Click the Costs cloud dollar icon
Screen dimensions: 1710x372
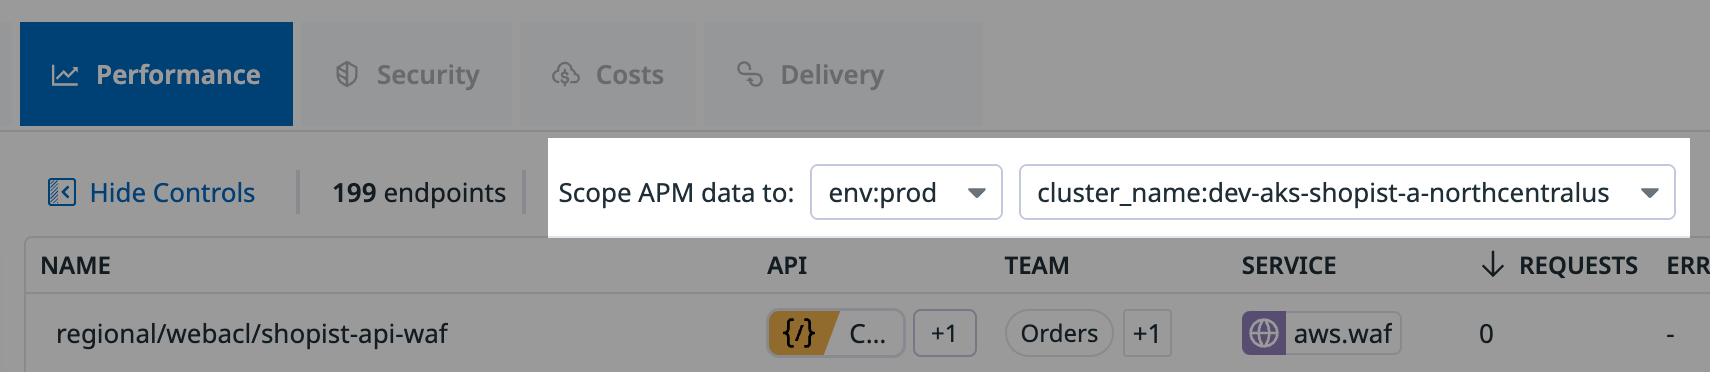[x=566, y=74]
